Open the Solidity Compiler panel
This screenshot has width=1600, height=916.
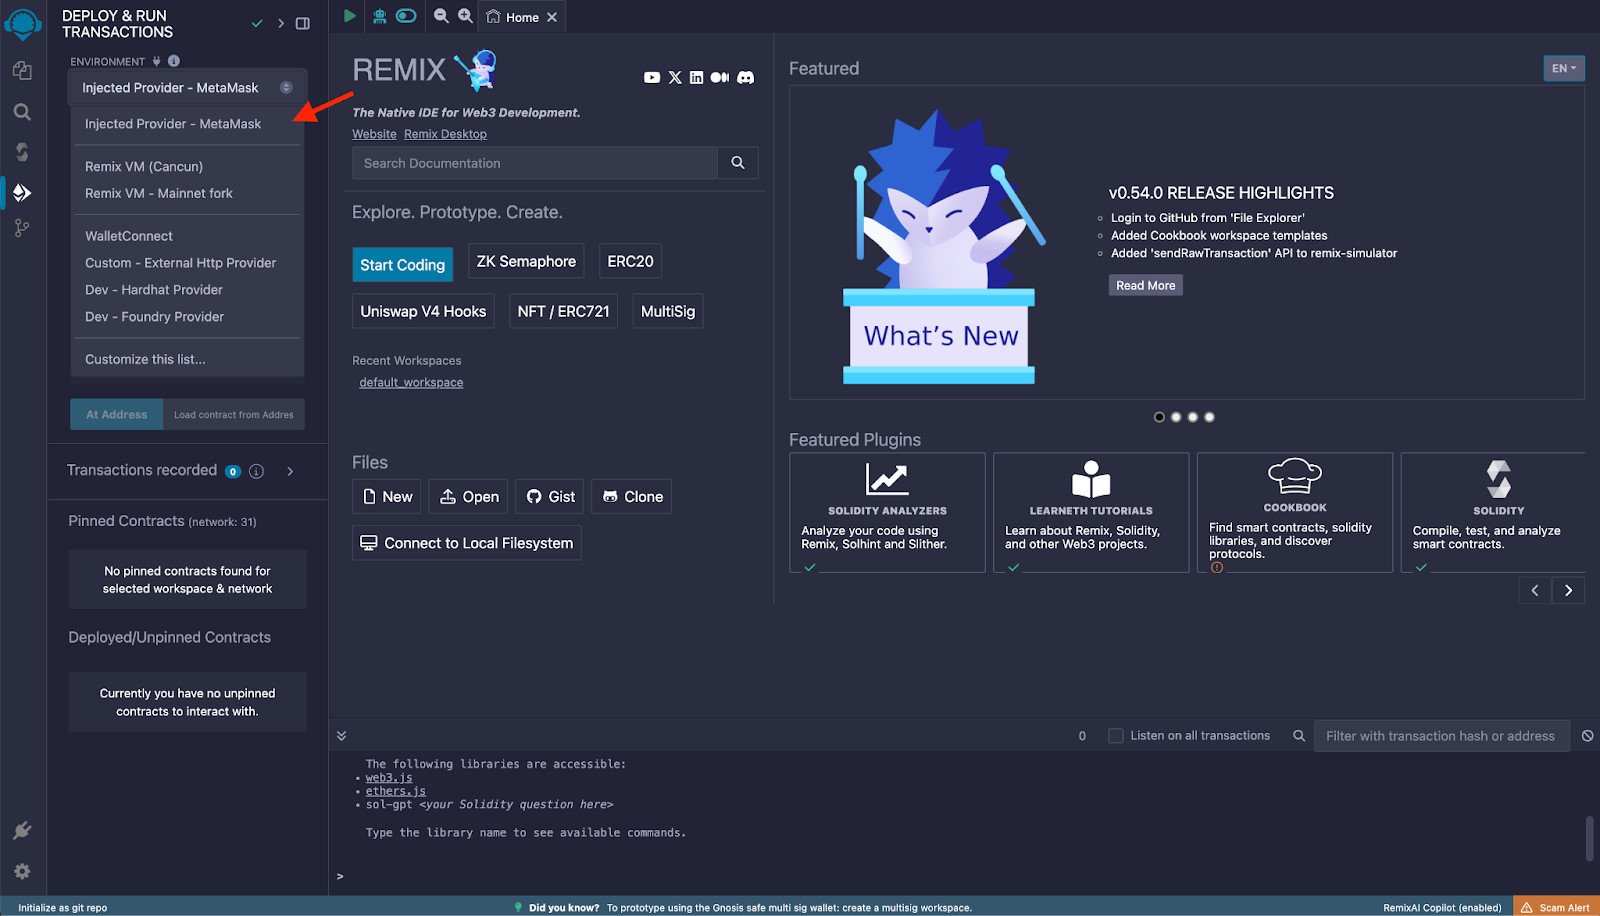(22, 152)
